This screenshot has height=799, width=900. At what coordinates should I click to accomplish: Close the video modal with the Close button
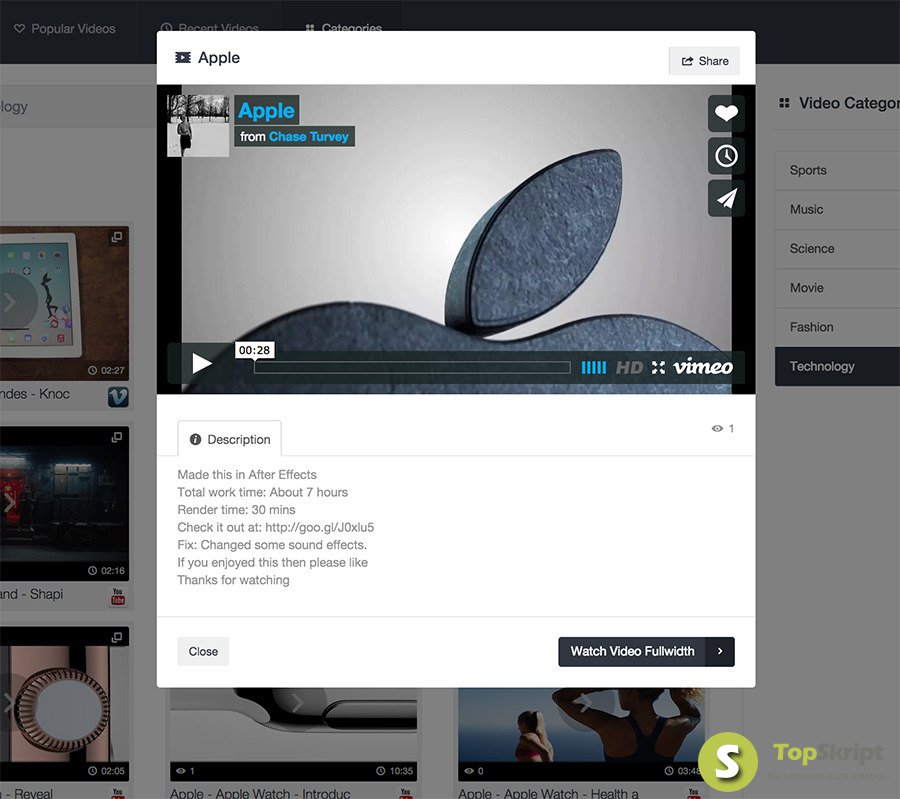(x=203, y=651)
